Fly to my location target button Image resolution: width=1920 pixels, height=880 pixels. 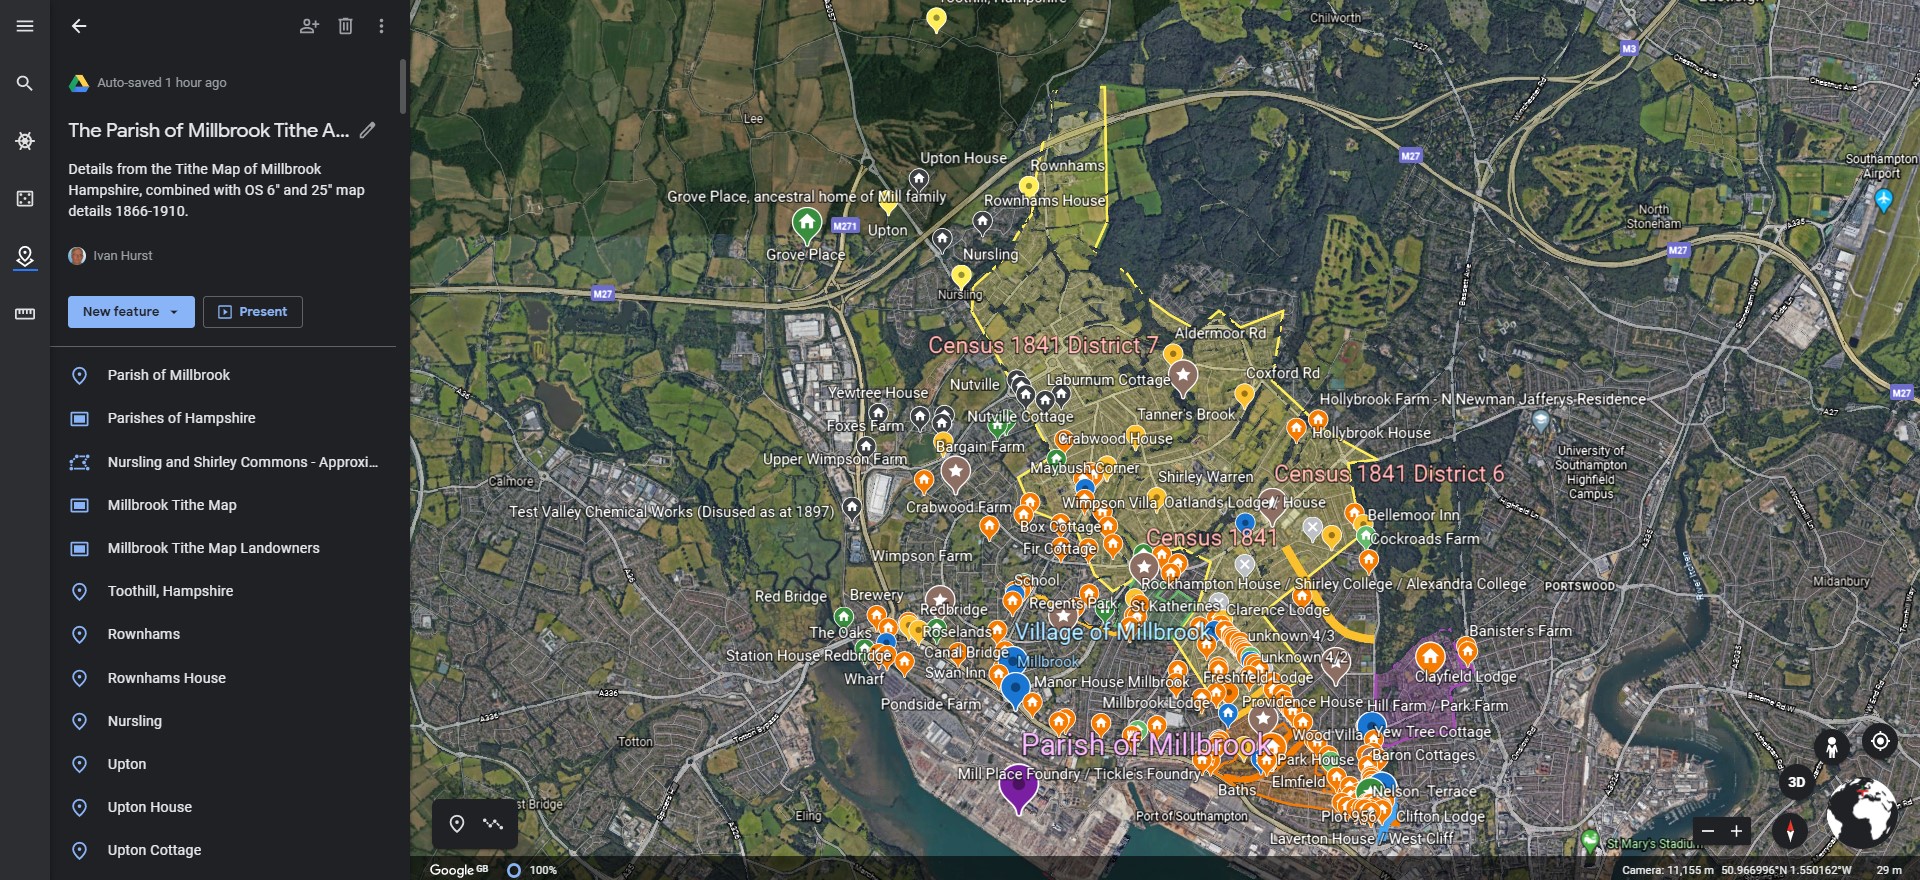[x=1880, y=741]
